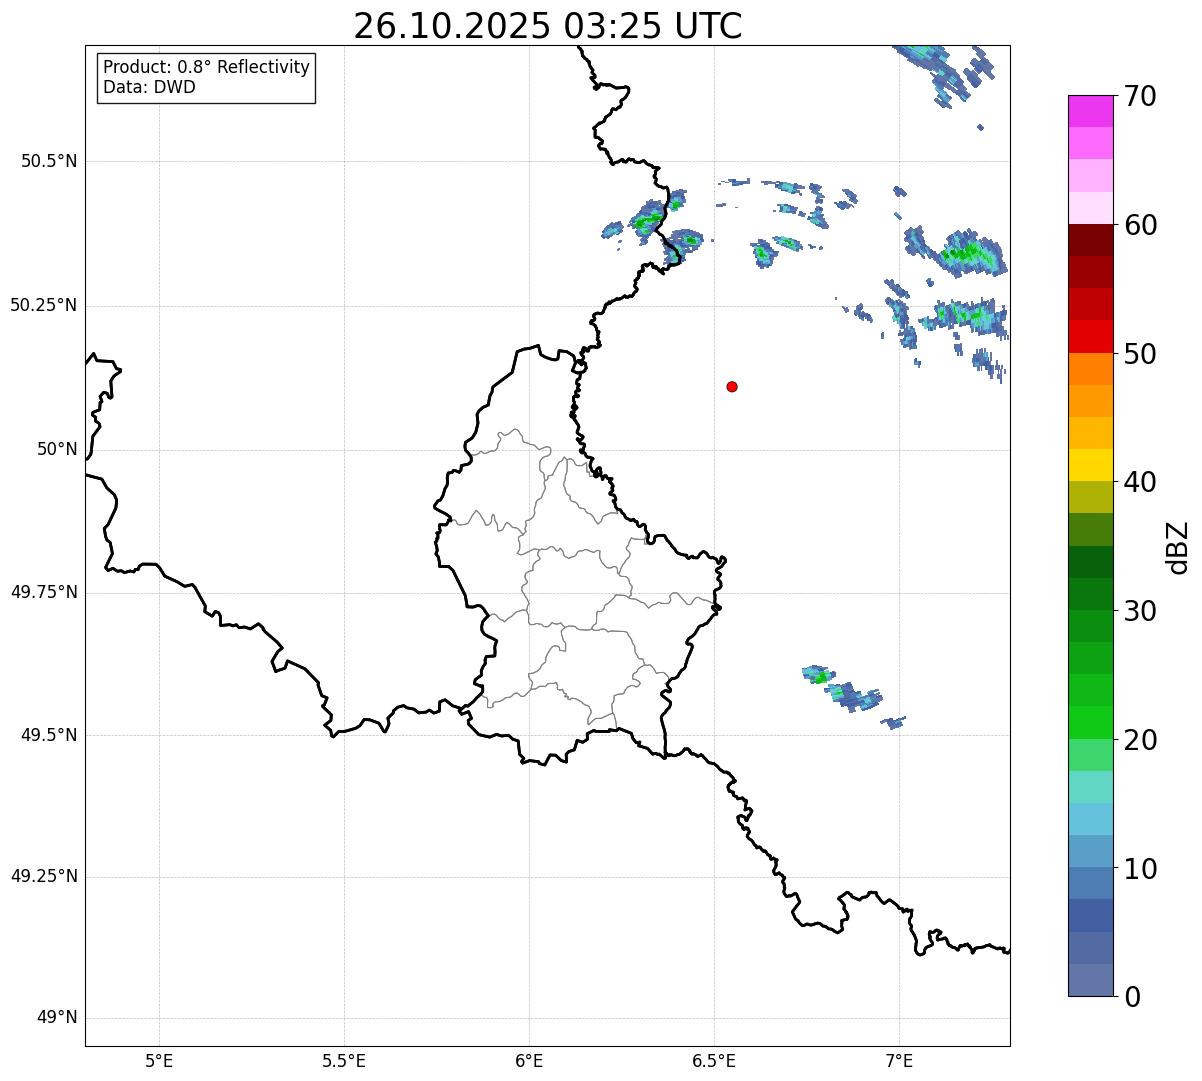Image resolution: width=1202 pixels, height=1081 pixels.
Task: Click the latitude label "49.5°N"
Action: tap(49, 735)
